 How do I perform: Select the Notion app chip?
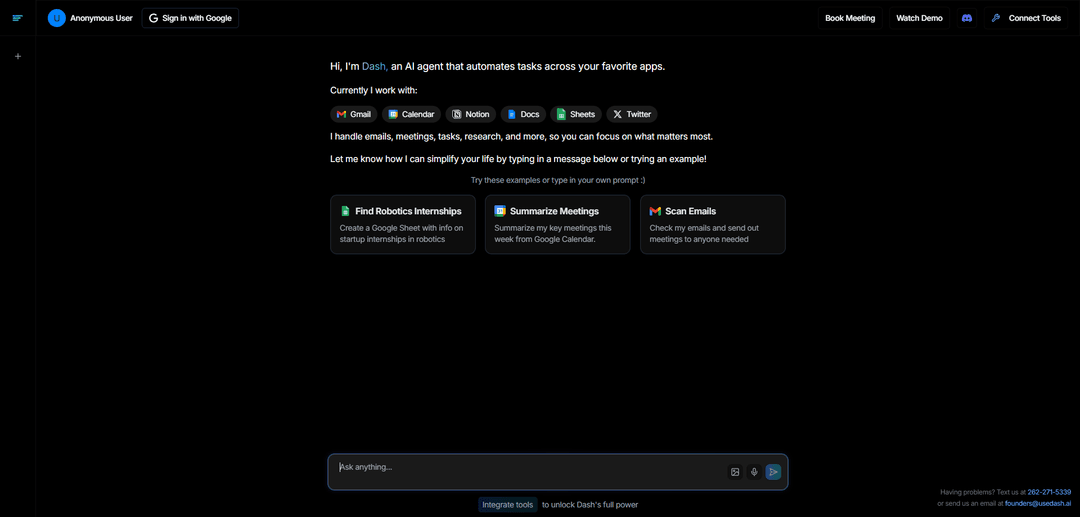pyautogui.click(x=470, y=114)
